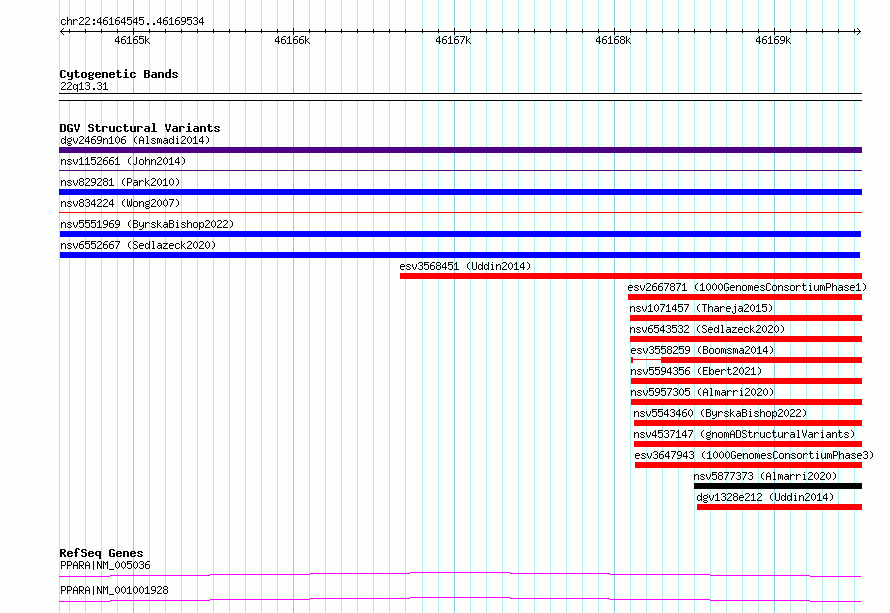This screenshot has width=890, height=613.
Task: Click the dark purple dgv2469n106 variant bar
Action: tap(460, 150)
